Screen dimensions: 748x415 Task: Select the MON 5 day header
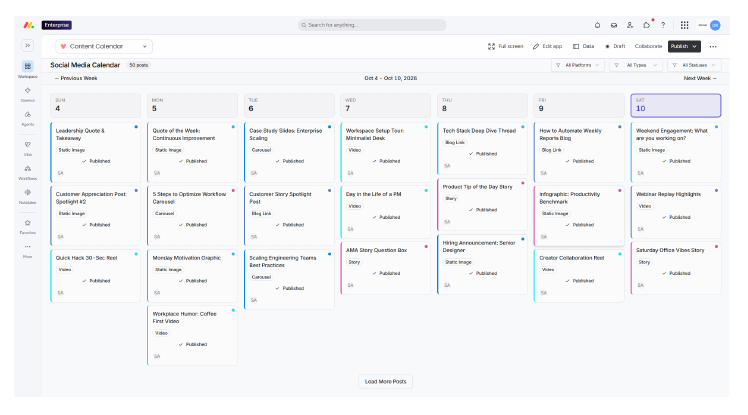point(192,105)
